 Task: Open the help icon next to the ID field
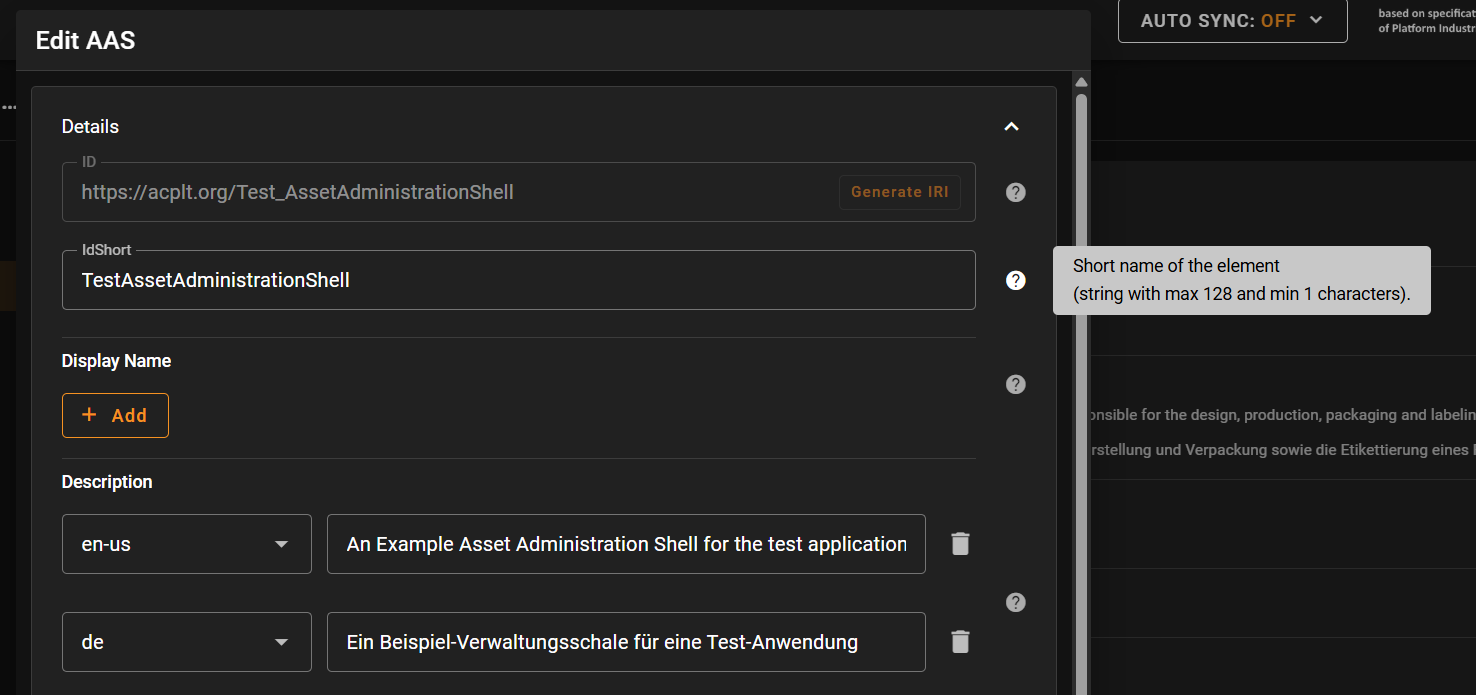pyautogui.click(x=1015, y=192)
